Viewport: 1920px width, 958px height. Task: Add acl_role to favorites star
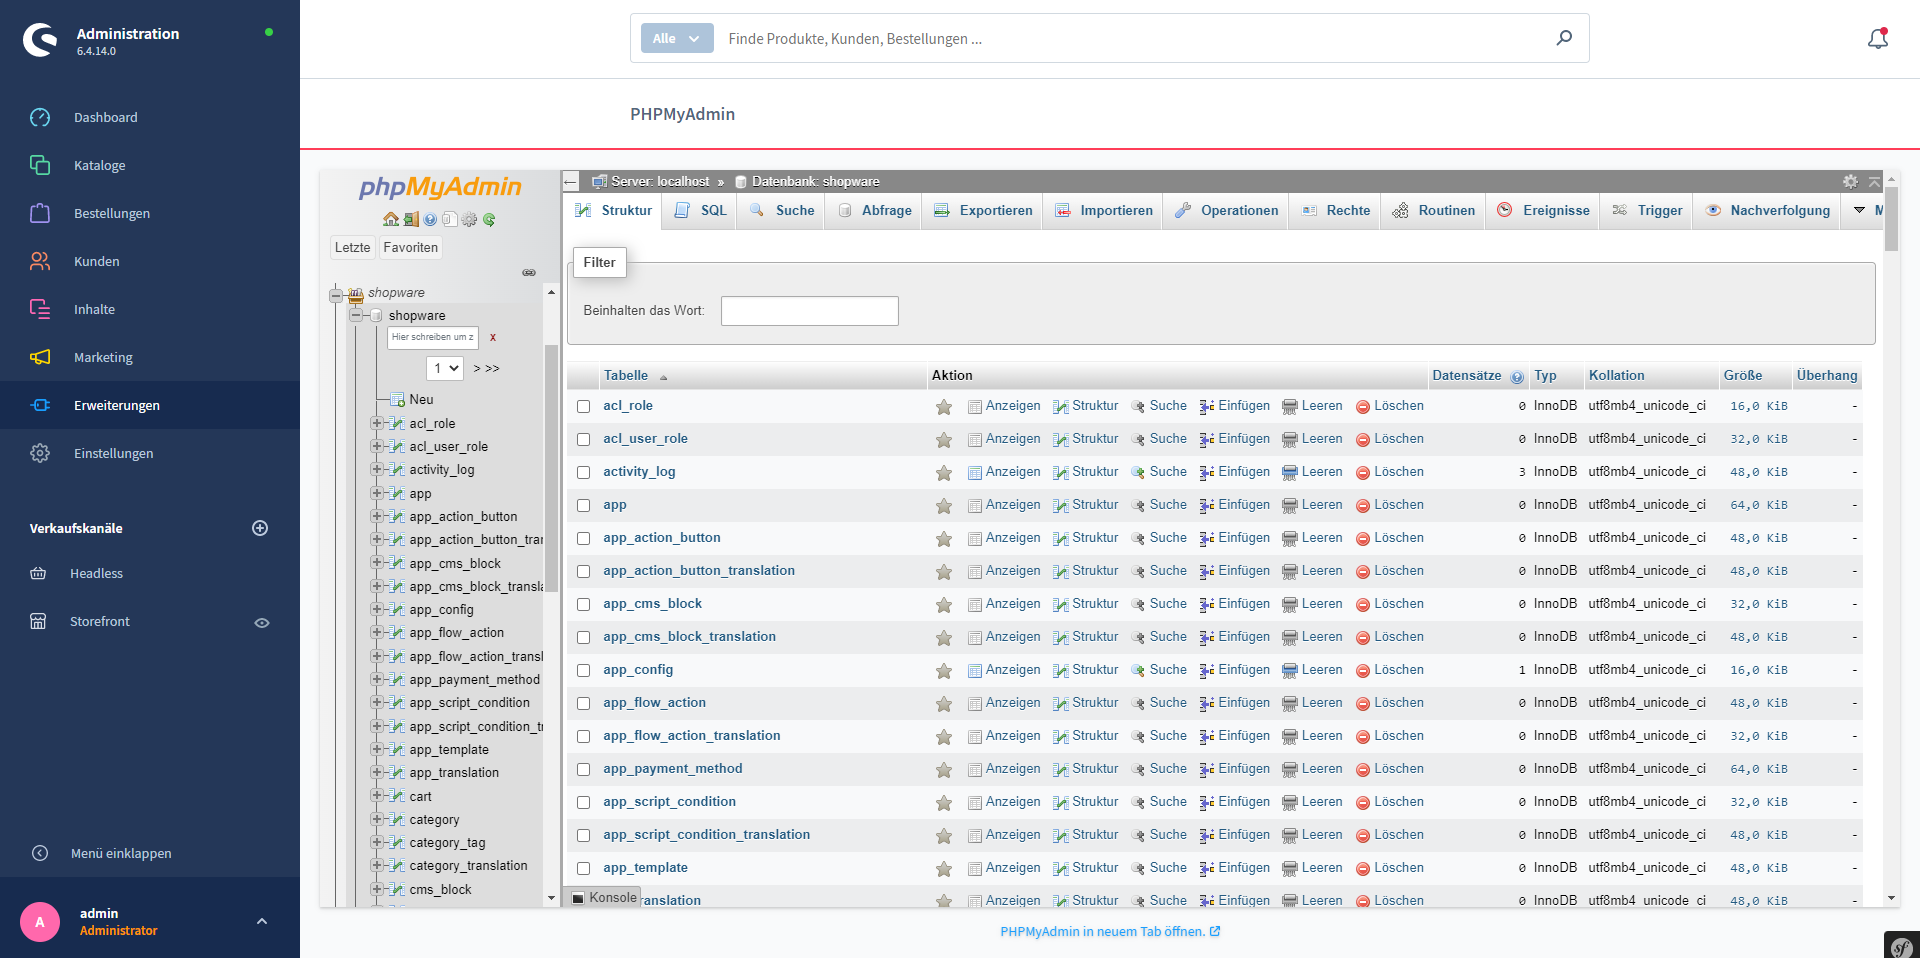tap(944, 406)
